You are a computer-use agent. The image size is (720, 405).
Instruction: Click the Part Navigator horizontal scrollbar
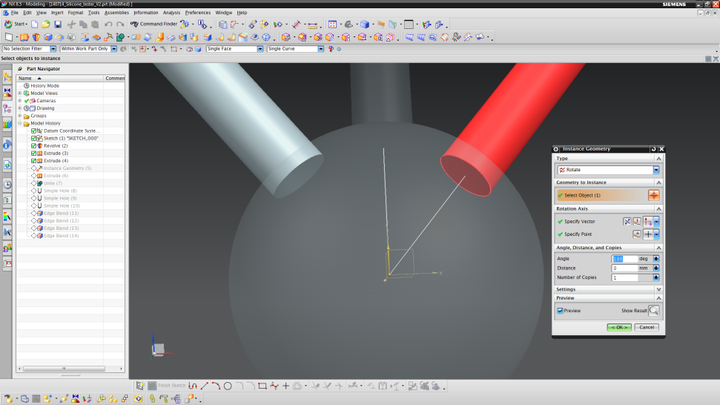coord(64,368)
